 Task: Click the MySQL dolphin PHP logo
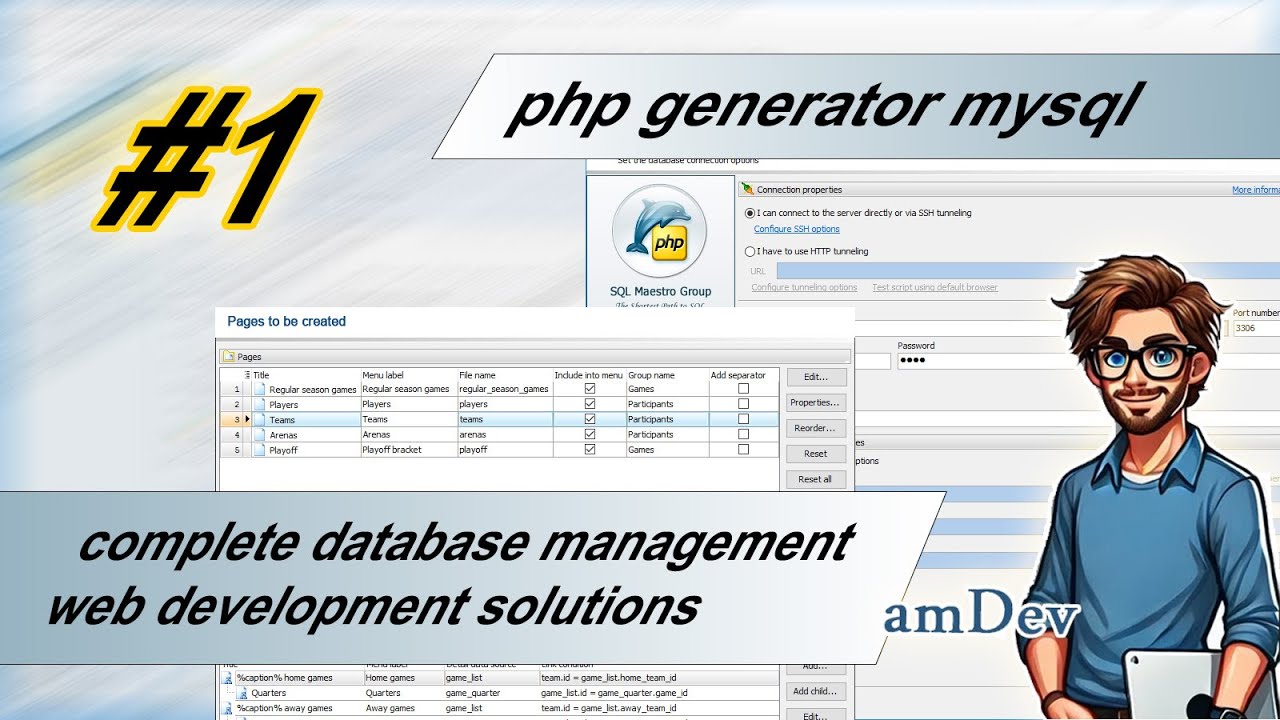pyautogui.click(x=660, y=231)
